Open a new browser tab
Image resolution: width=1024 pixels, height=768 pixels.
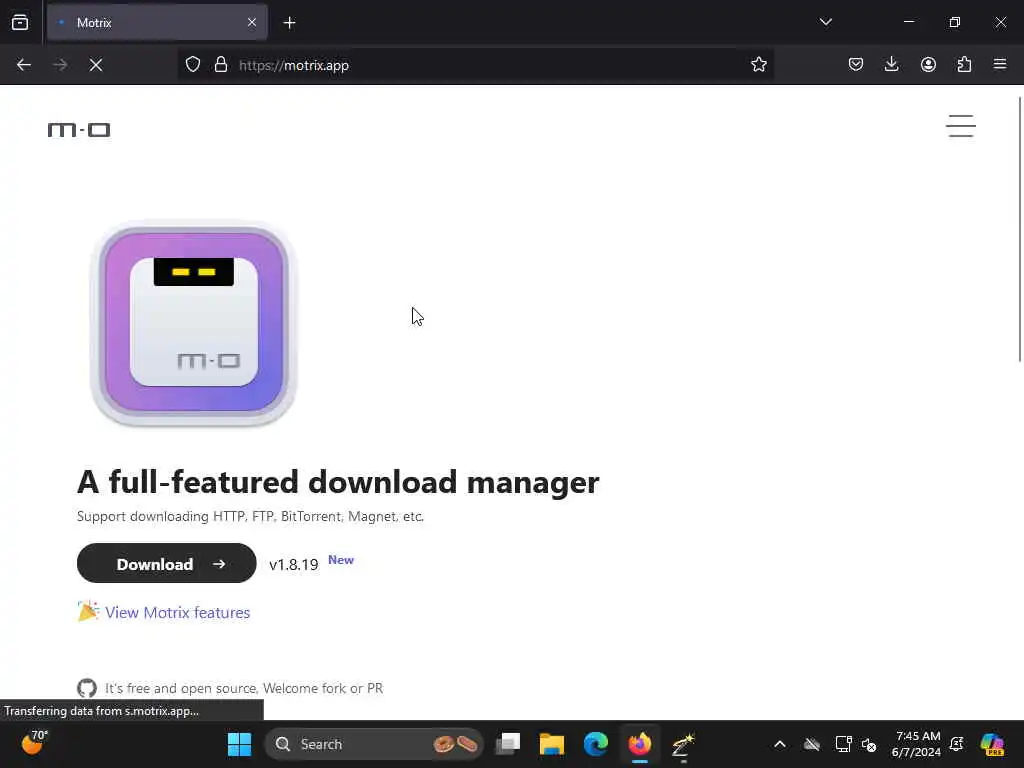click(289, 23)
